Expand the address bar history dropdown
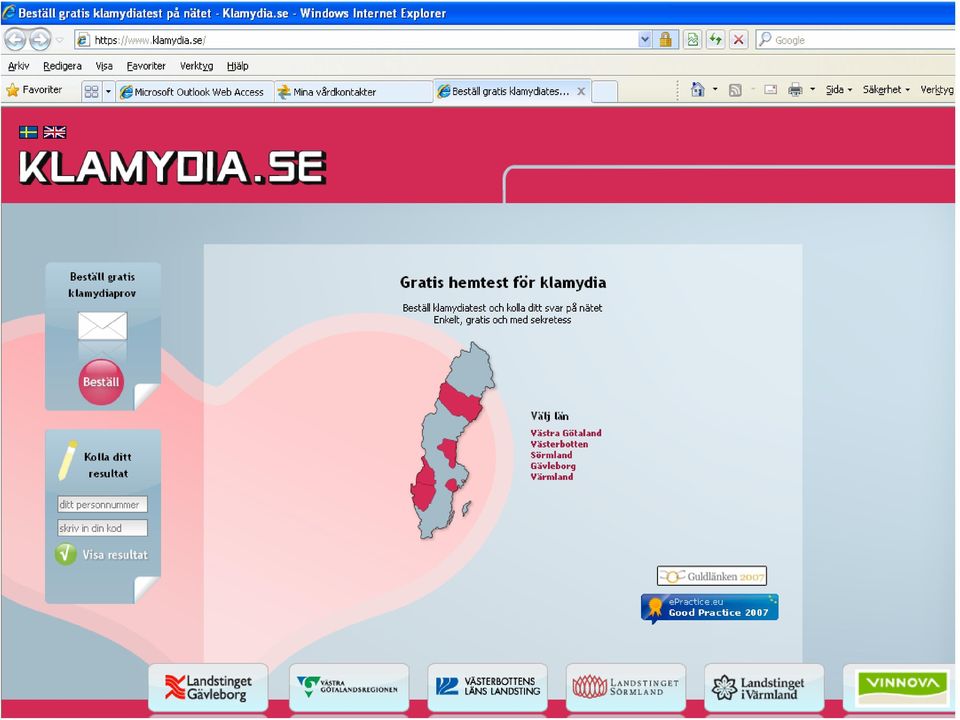The height and width of the screenshot is (720, 960). tap(644, 40)
